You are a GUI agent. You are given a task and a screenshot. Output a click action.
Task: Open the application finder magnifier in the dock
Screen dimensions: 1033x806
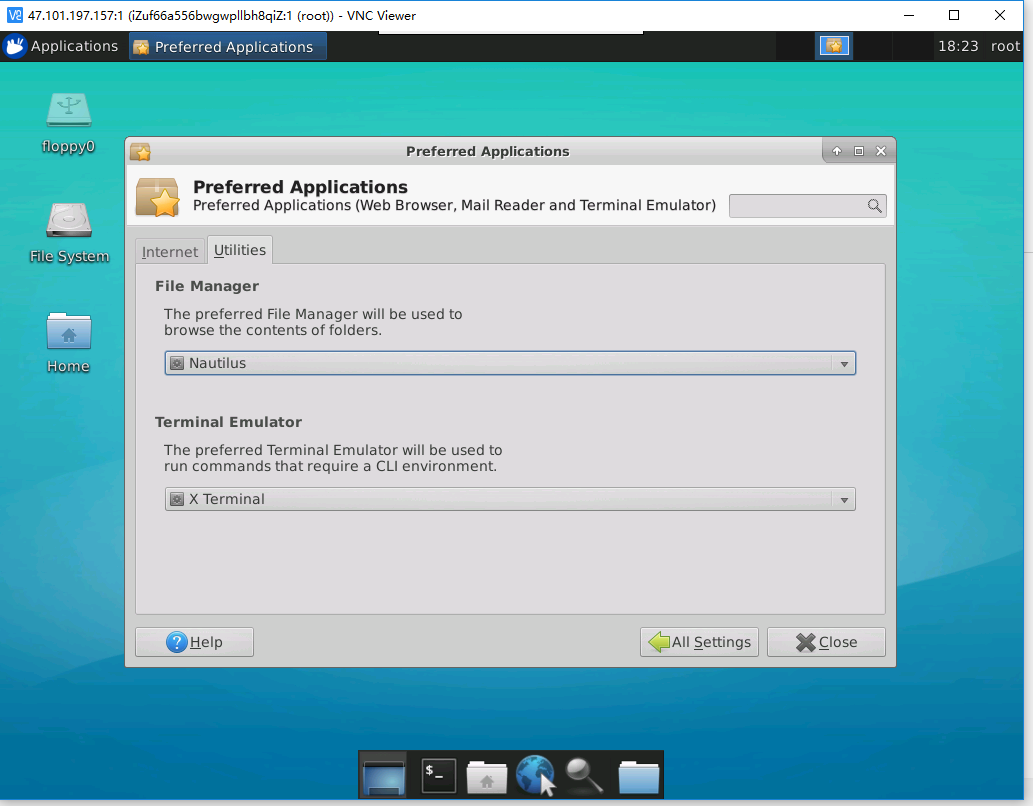[x=586, y=775]
